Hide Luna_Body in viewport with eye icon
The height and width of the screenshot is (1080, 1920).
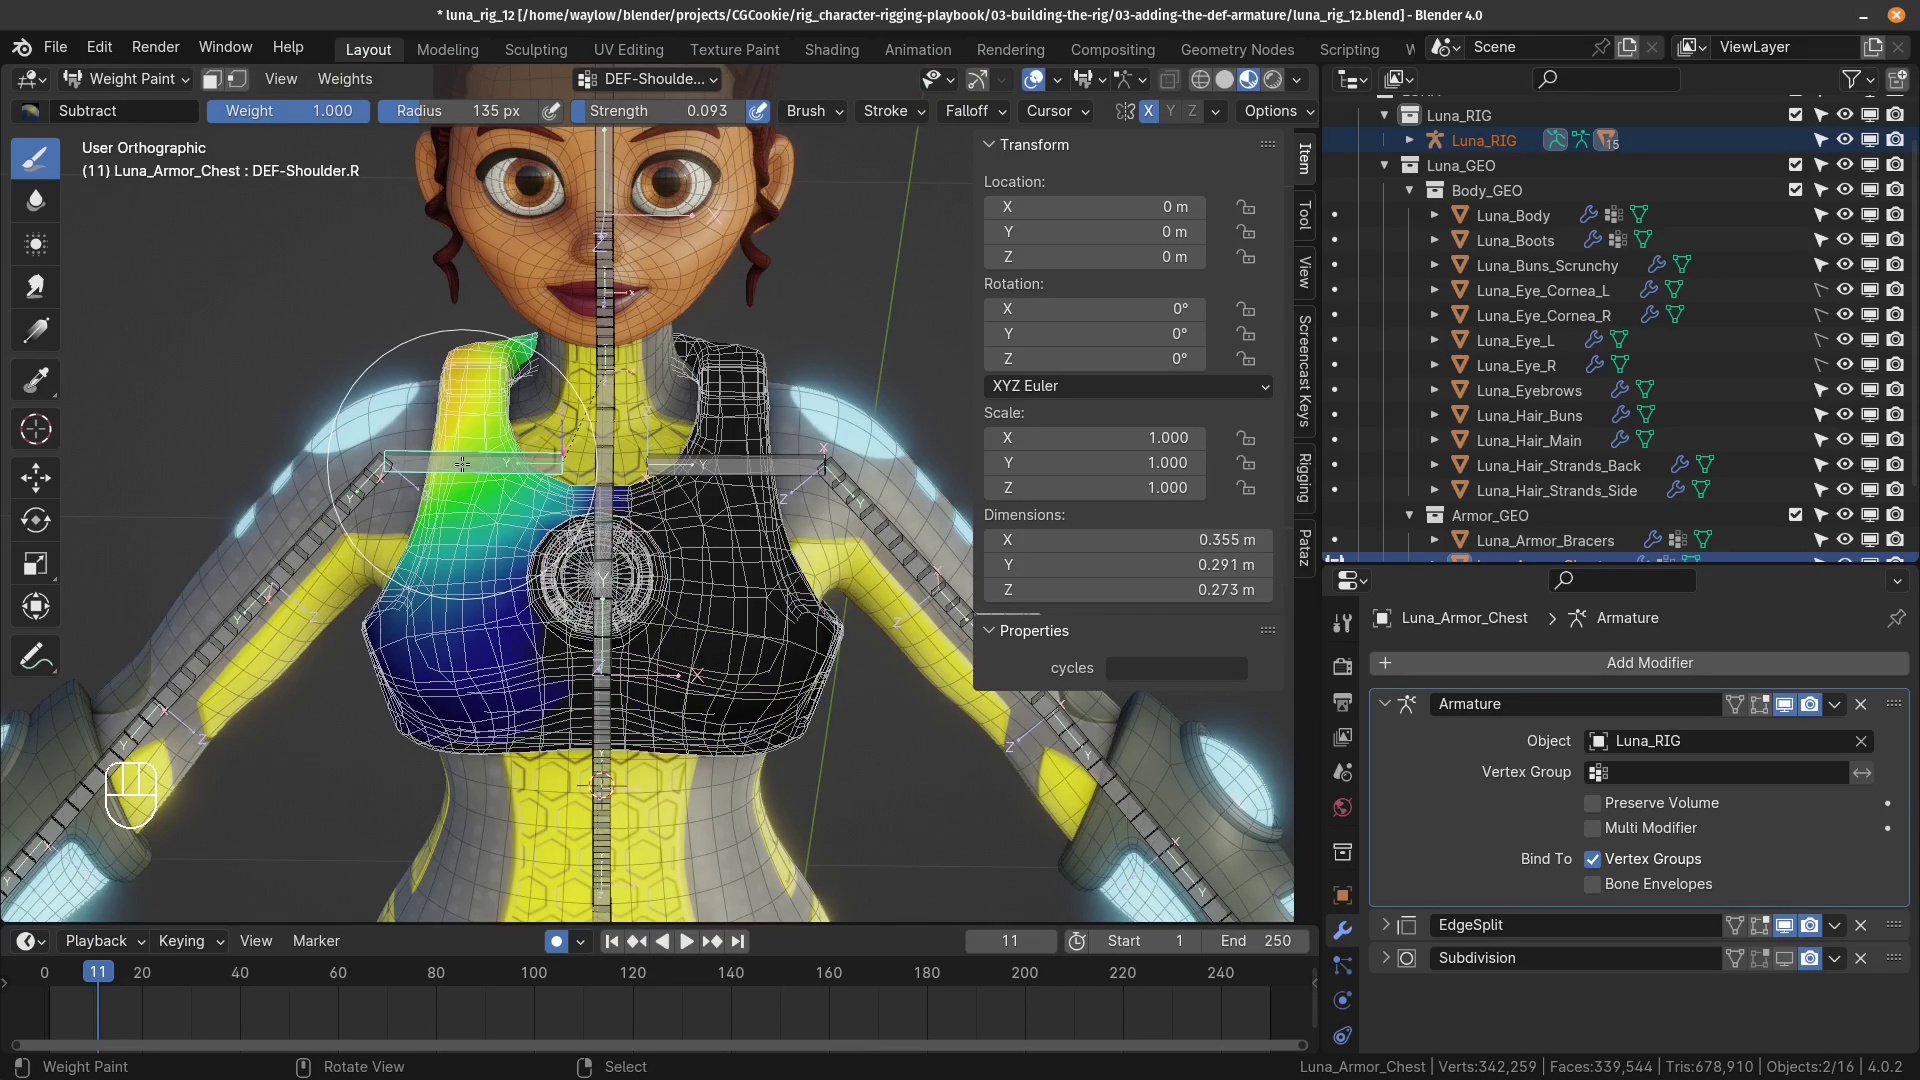point(1845,215)
